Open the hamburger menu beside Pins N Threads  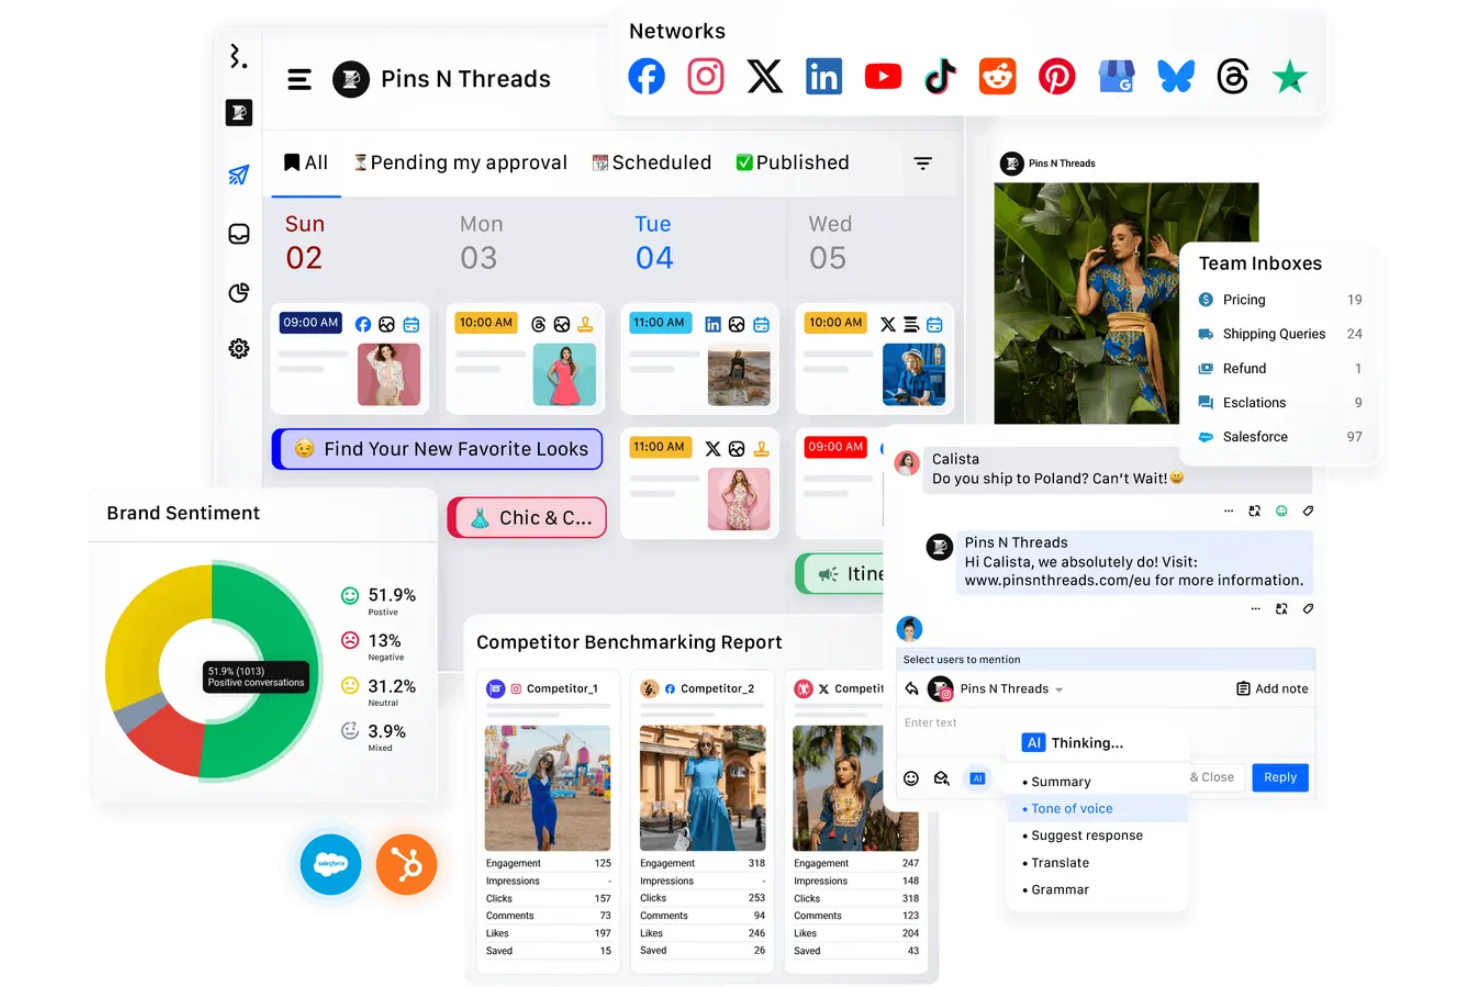point(299,79)
